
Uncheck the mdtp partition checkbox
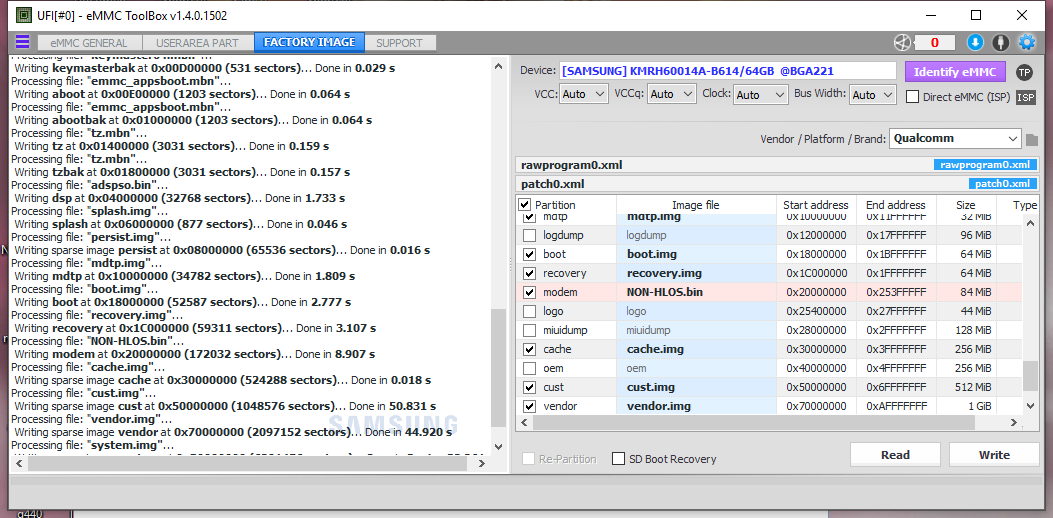click(x=530, y=217)
